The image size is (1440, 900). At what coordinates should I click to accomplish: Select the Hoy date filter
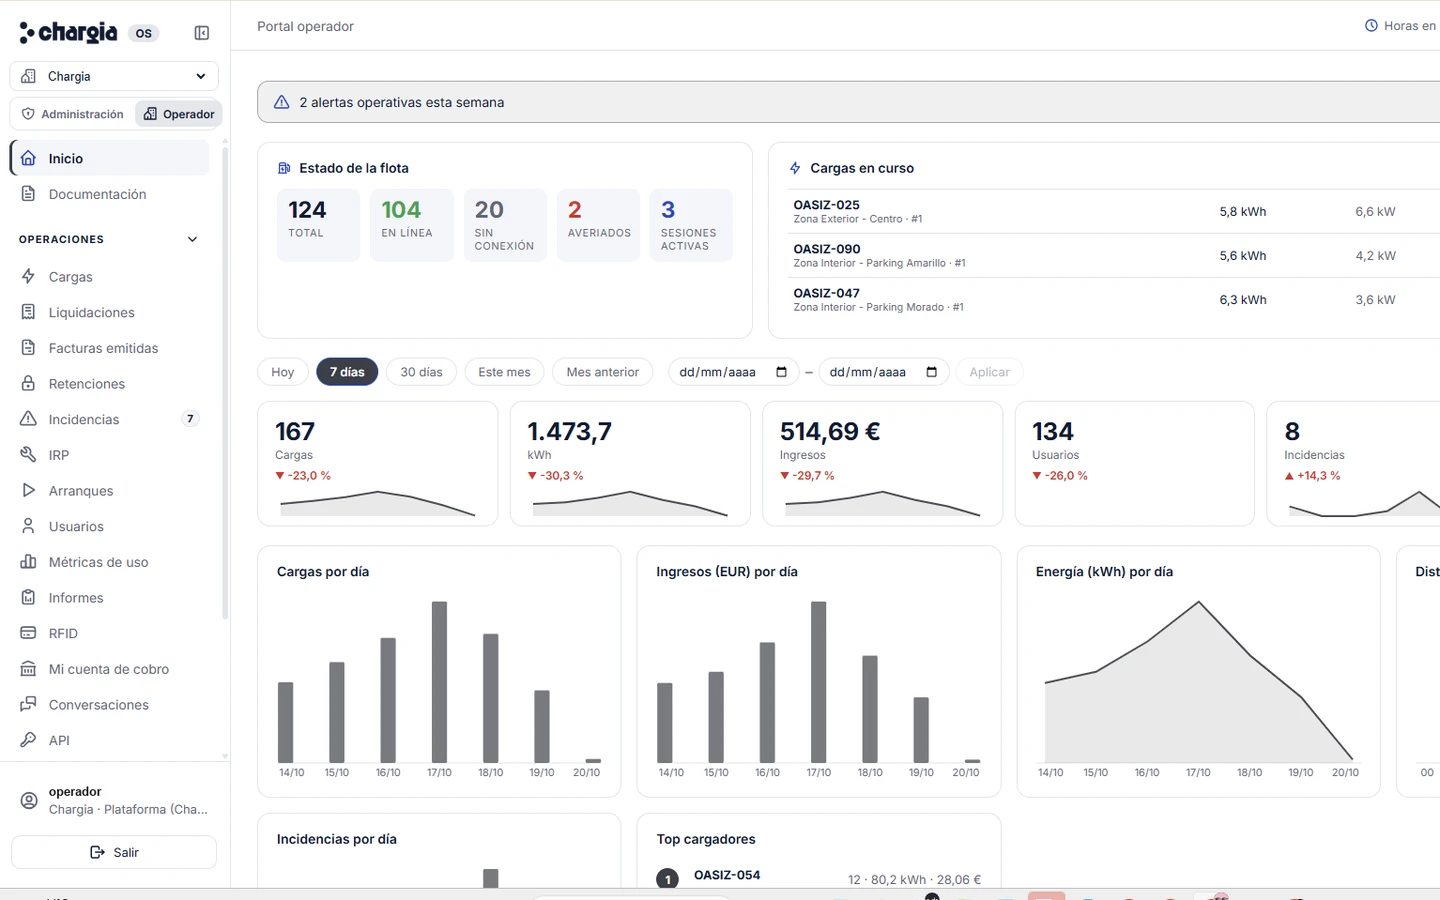[x=283, y=372]
